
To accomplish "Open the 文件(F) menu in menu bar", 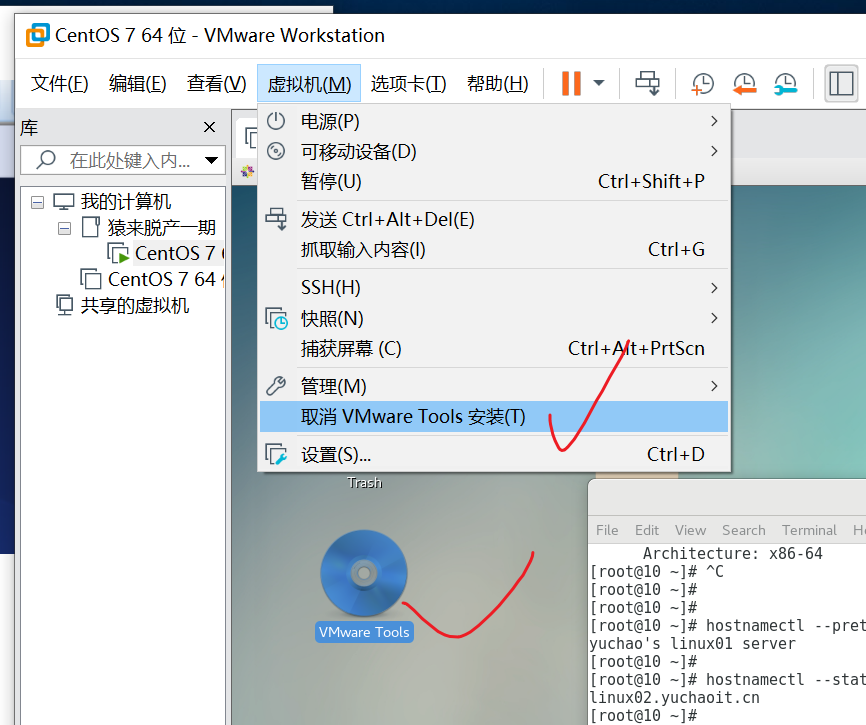I will coord(60,84).
